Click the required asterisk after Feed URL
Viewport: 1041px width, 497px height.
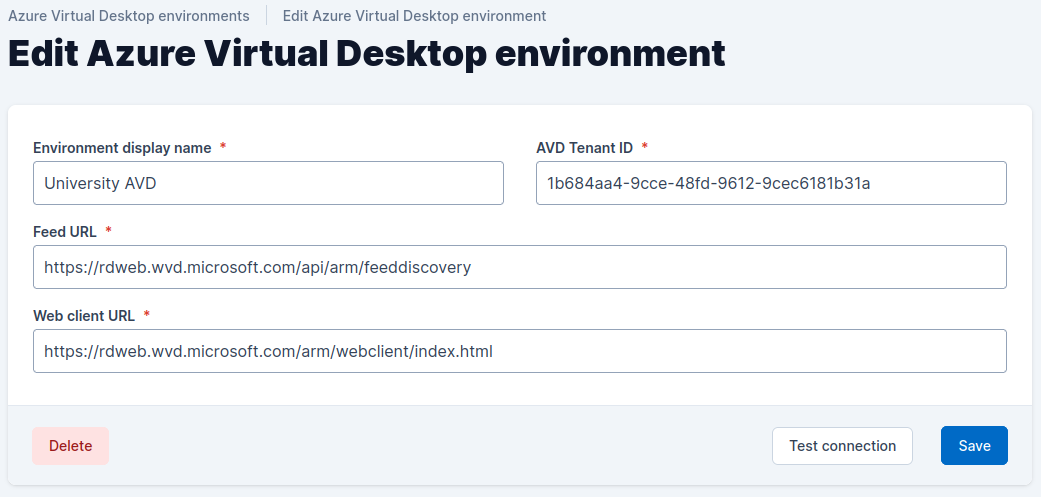tap(109, 231)
